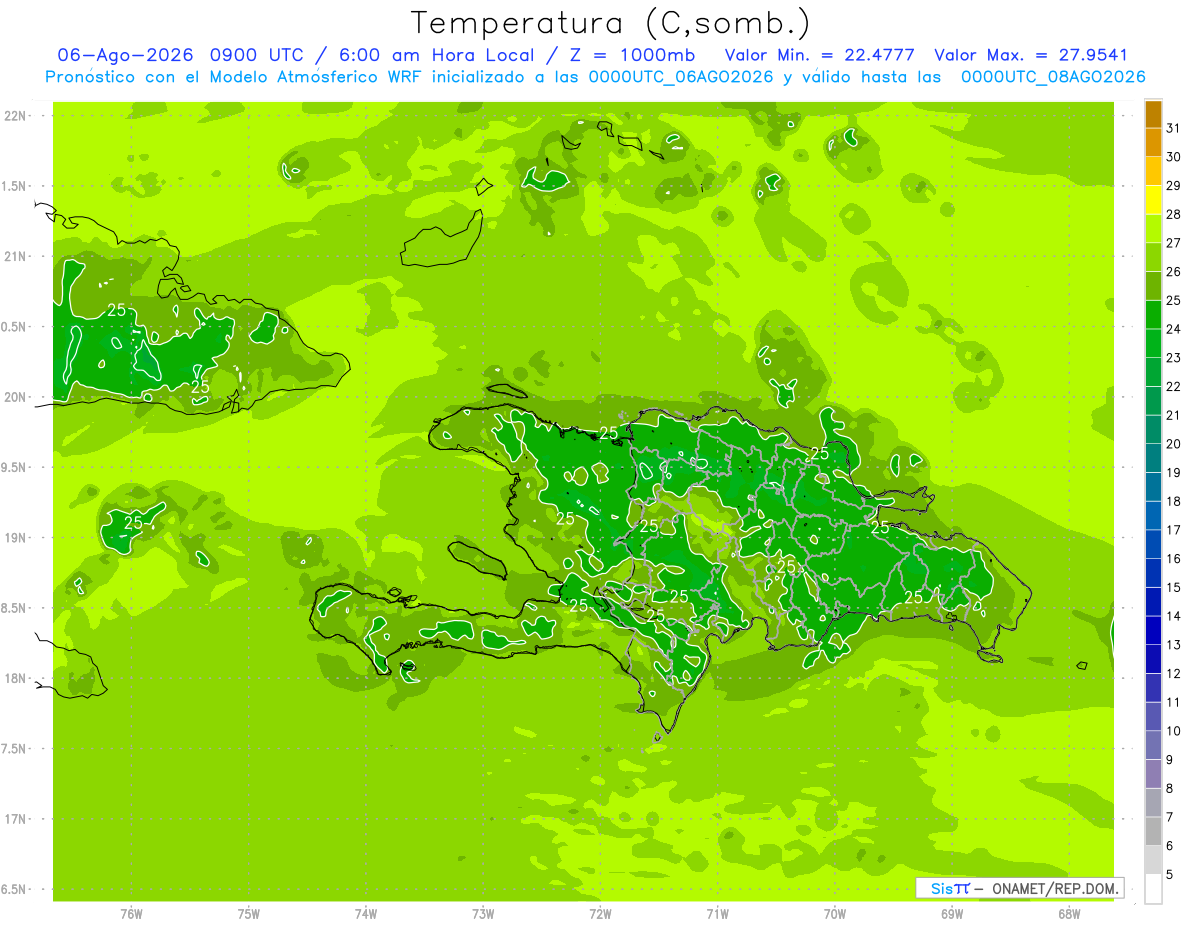Image resolution: width=1200 pixels, height=927 pixels.
Task: Click the 31 value on the color scale
Action: coord(1174,128)
